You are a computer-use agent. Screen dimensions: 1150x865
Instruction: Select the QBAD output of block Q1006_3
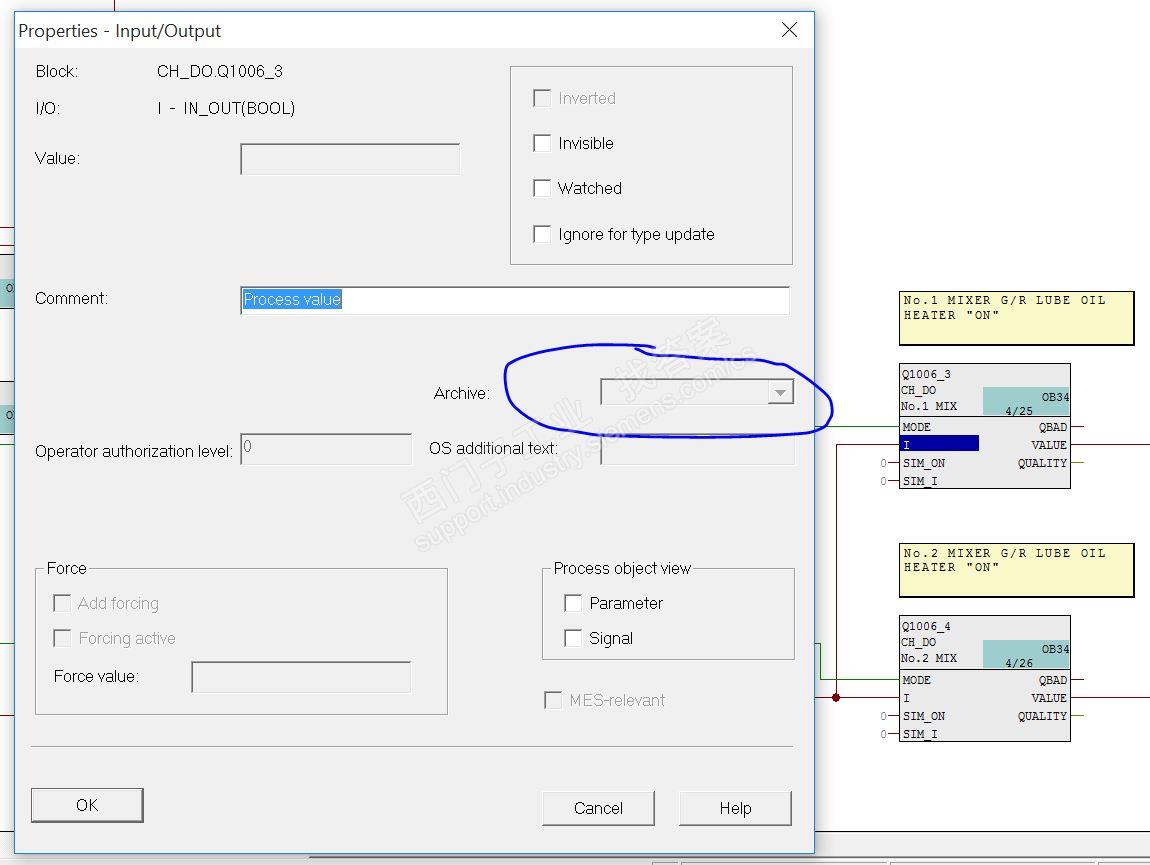point(1052,427)
